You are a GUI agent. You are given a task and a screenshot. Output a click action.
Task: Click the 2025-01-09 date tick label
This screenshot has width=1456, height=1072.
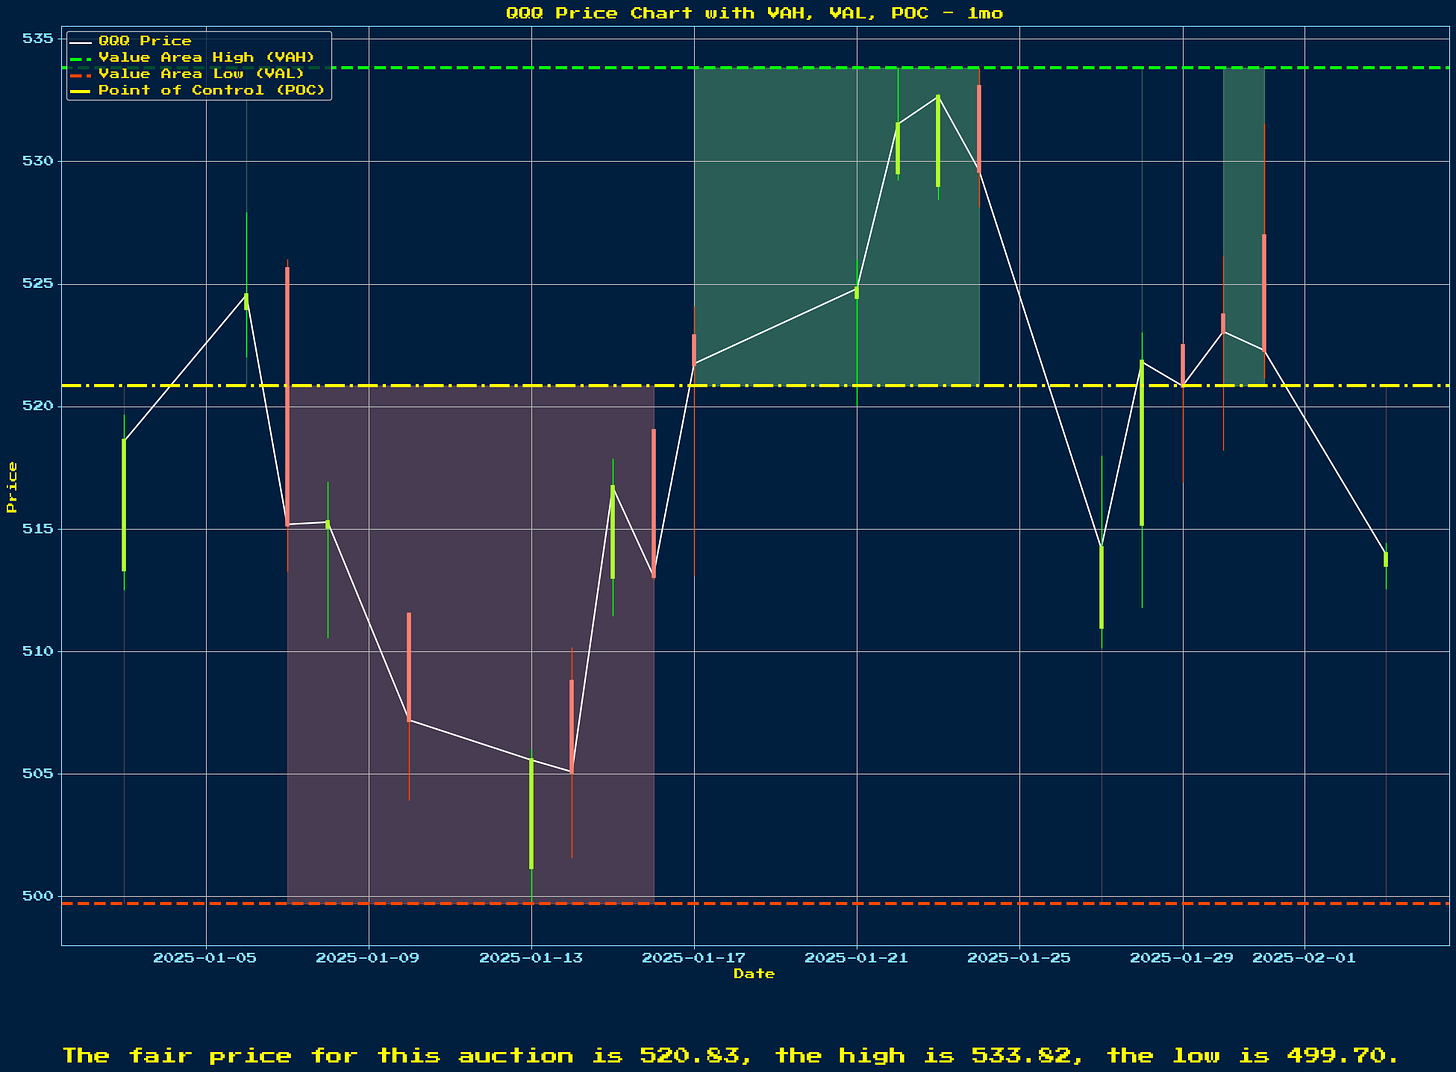tap(368, 958)
